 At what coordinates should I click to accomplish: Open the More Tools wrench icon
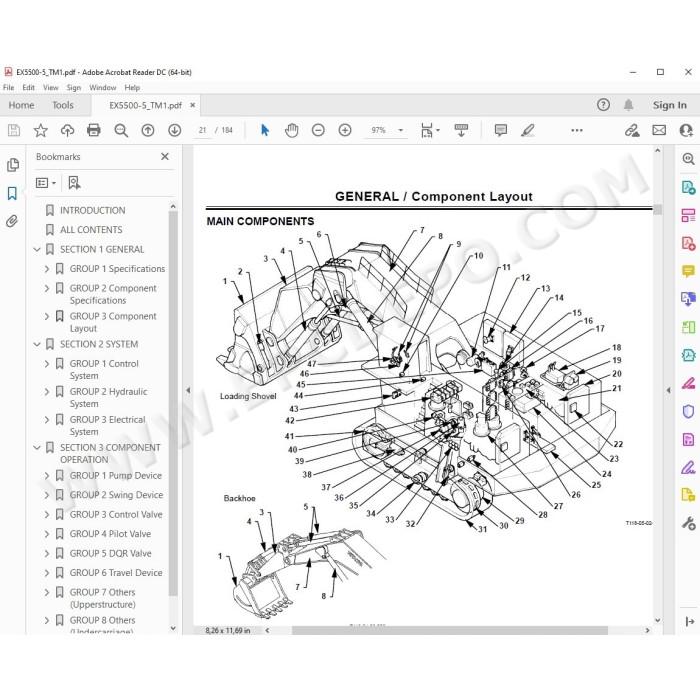[688, 523]
